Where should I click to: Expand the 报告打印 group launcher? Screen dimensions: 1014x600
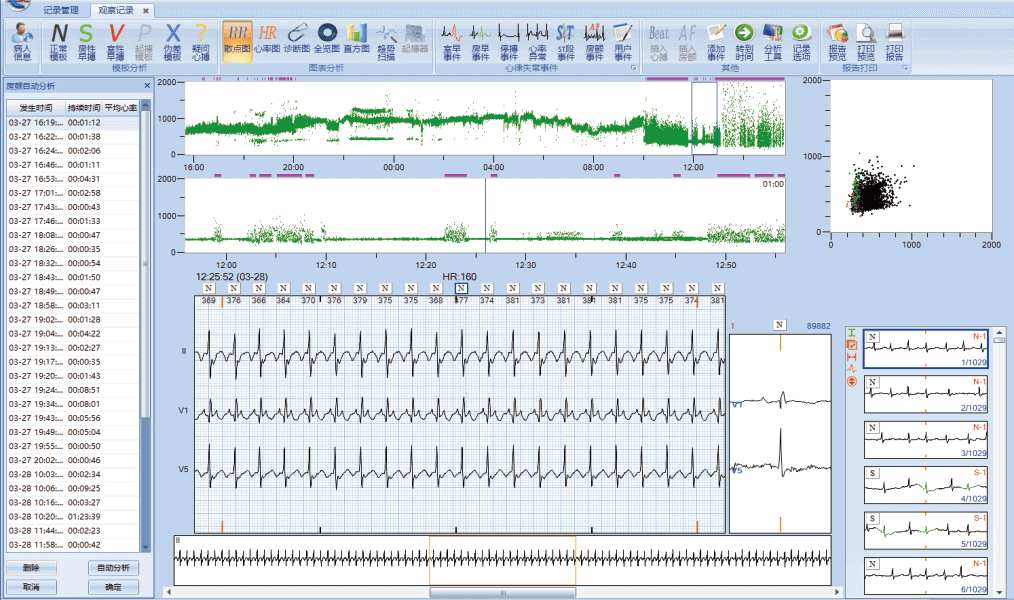click(x=906, y=69)
